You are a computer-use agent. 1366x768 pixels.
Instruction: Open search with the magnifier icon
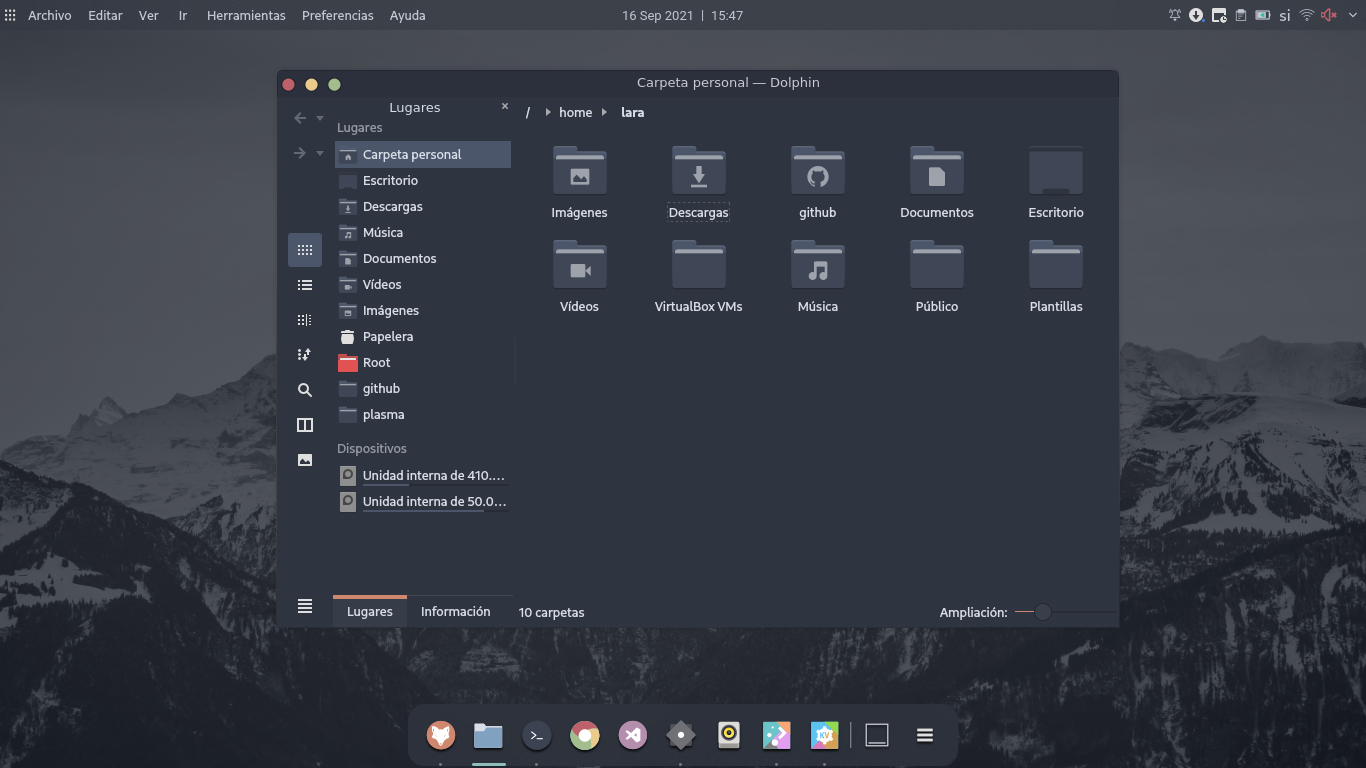(305, 390)
